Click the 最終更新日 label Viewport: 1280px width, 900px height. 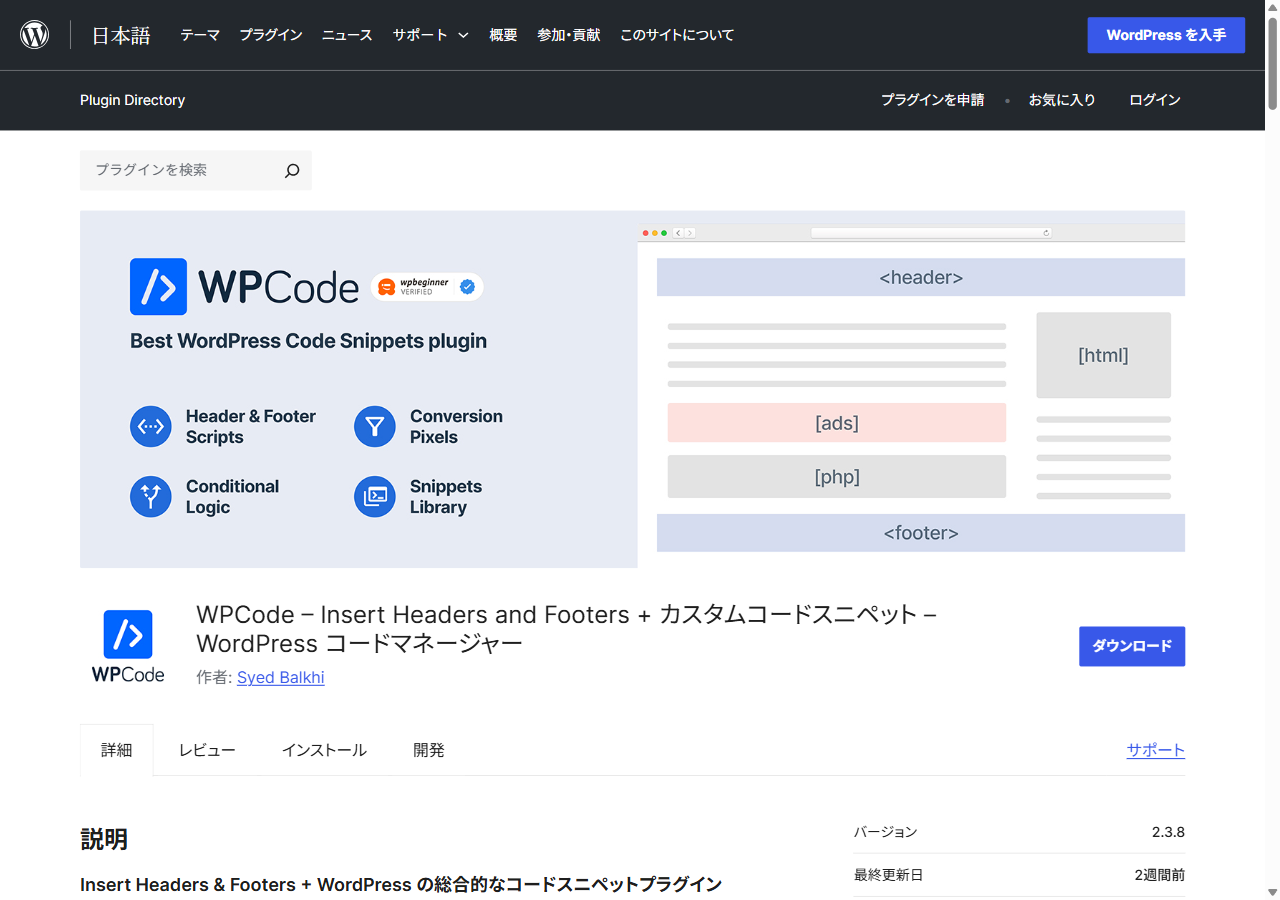point(889,875)
